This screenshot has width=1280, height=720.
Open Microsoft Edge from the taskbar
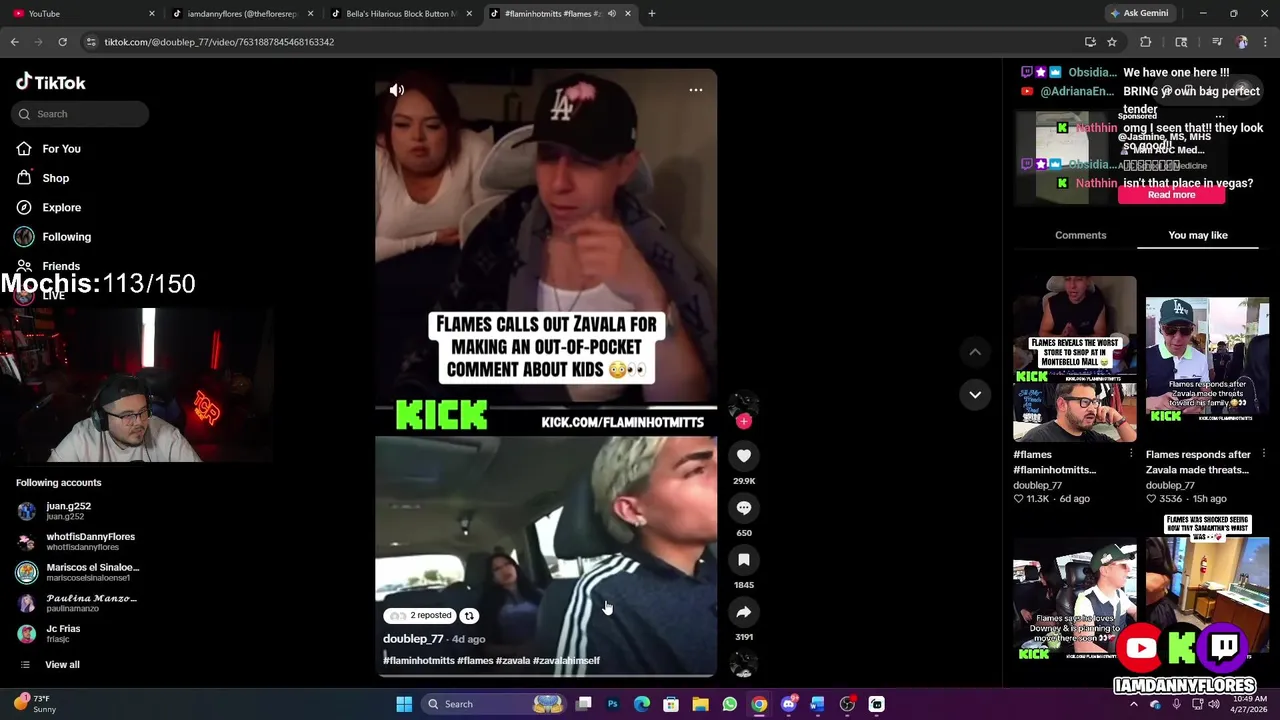point(642,704)
